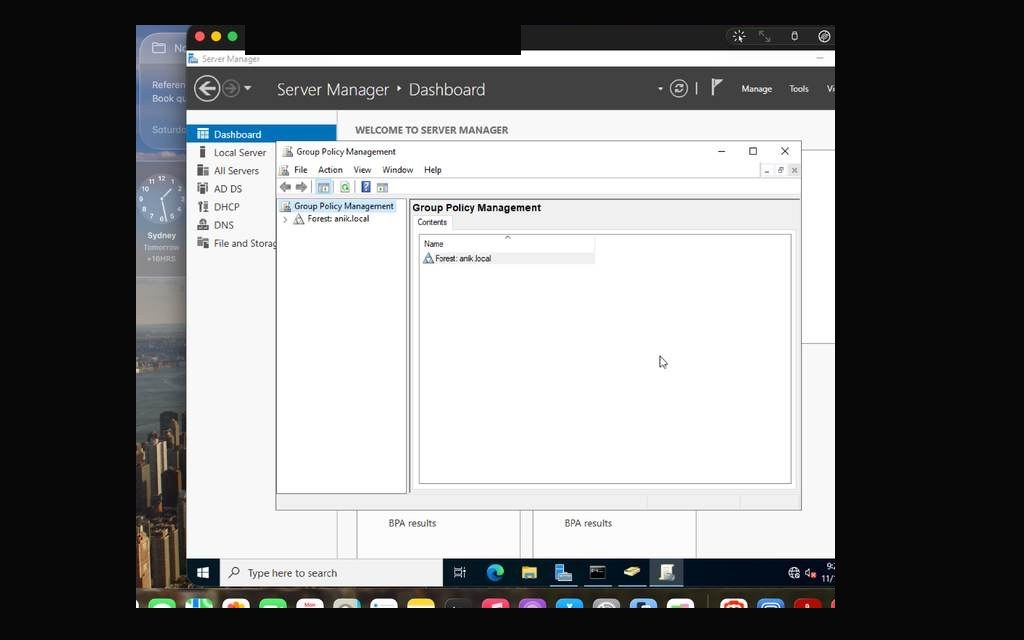Click the right BPA results link

(588, 523)
